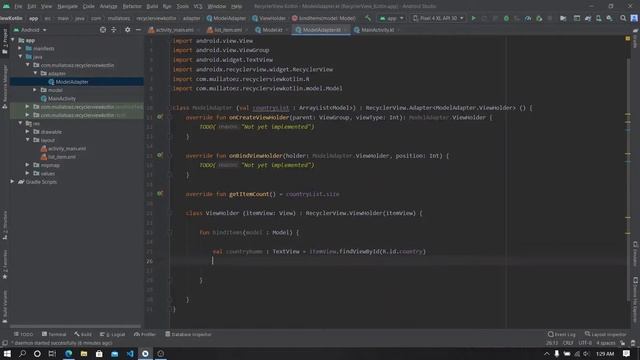This screenshot has height=360, width=640.
Task: Expand the mipmap folder
Action: (28, 165)
